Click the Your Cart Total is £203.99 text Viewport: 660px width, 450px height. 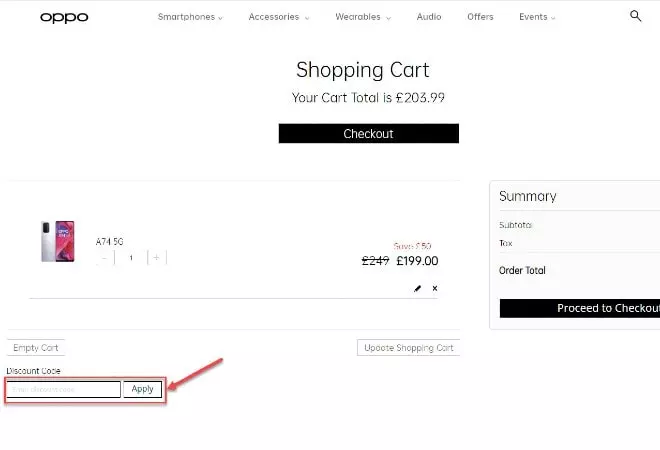(x=368, y=98)
